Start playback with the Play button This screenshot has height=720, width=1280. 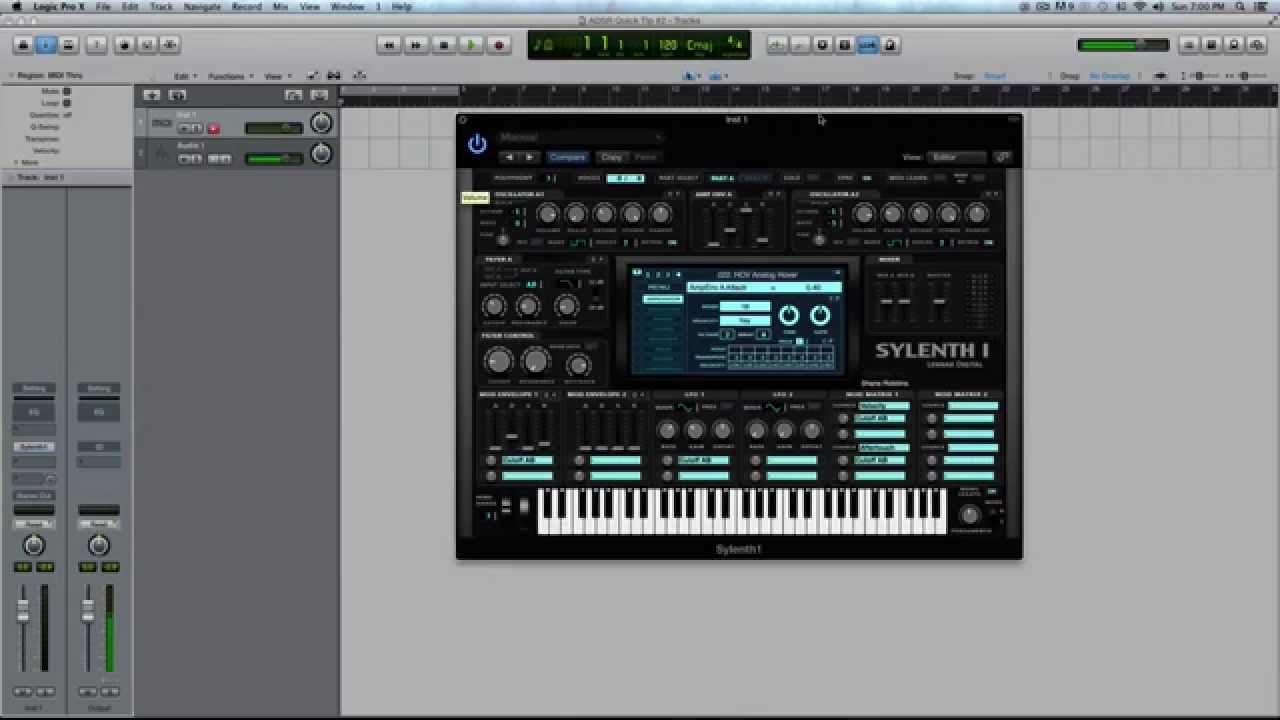pos(470,45)
